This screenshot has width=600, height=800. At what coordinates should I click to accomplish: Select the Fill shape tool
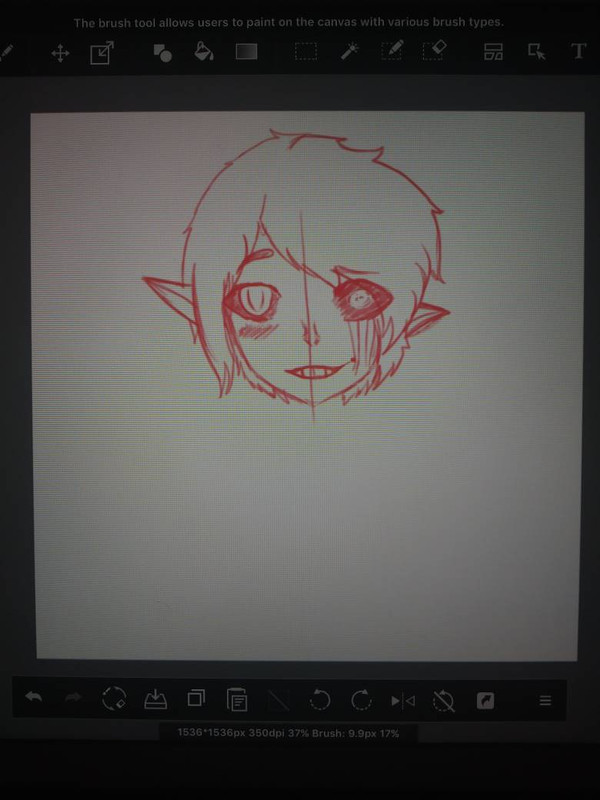[x=163, y=53]
